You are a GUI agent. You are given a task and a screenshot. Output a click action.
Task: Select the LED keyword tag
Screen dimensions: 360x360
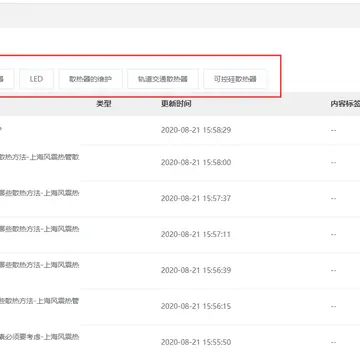click(36, 79)
